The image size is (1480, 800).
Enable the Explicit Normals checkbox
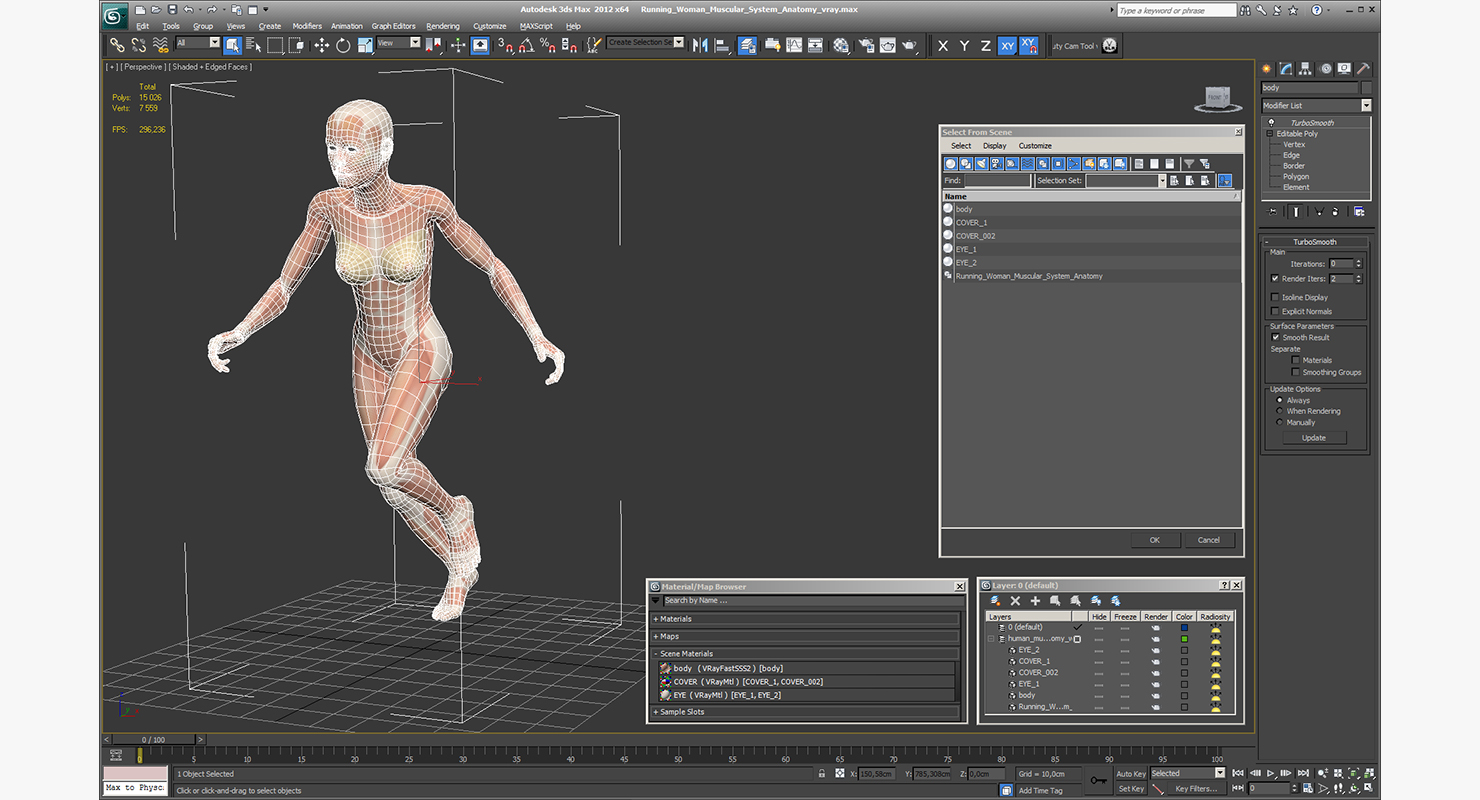click(1275, 311)
